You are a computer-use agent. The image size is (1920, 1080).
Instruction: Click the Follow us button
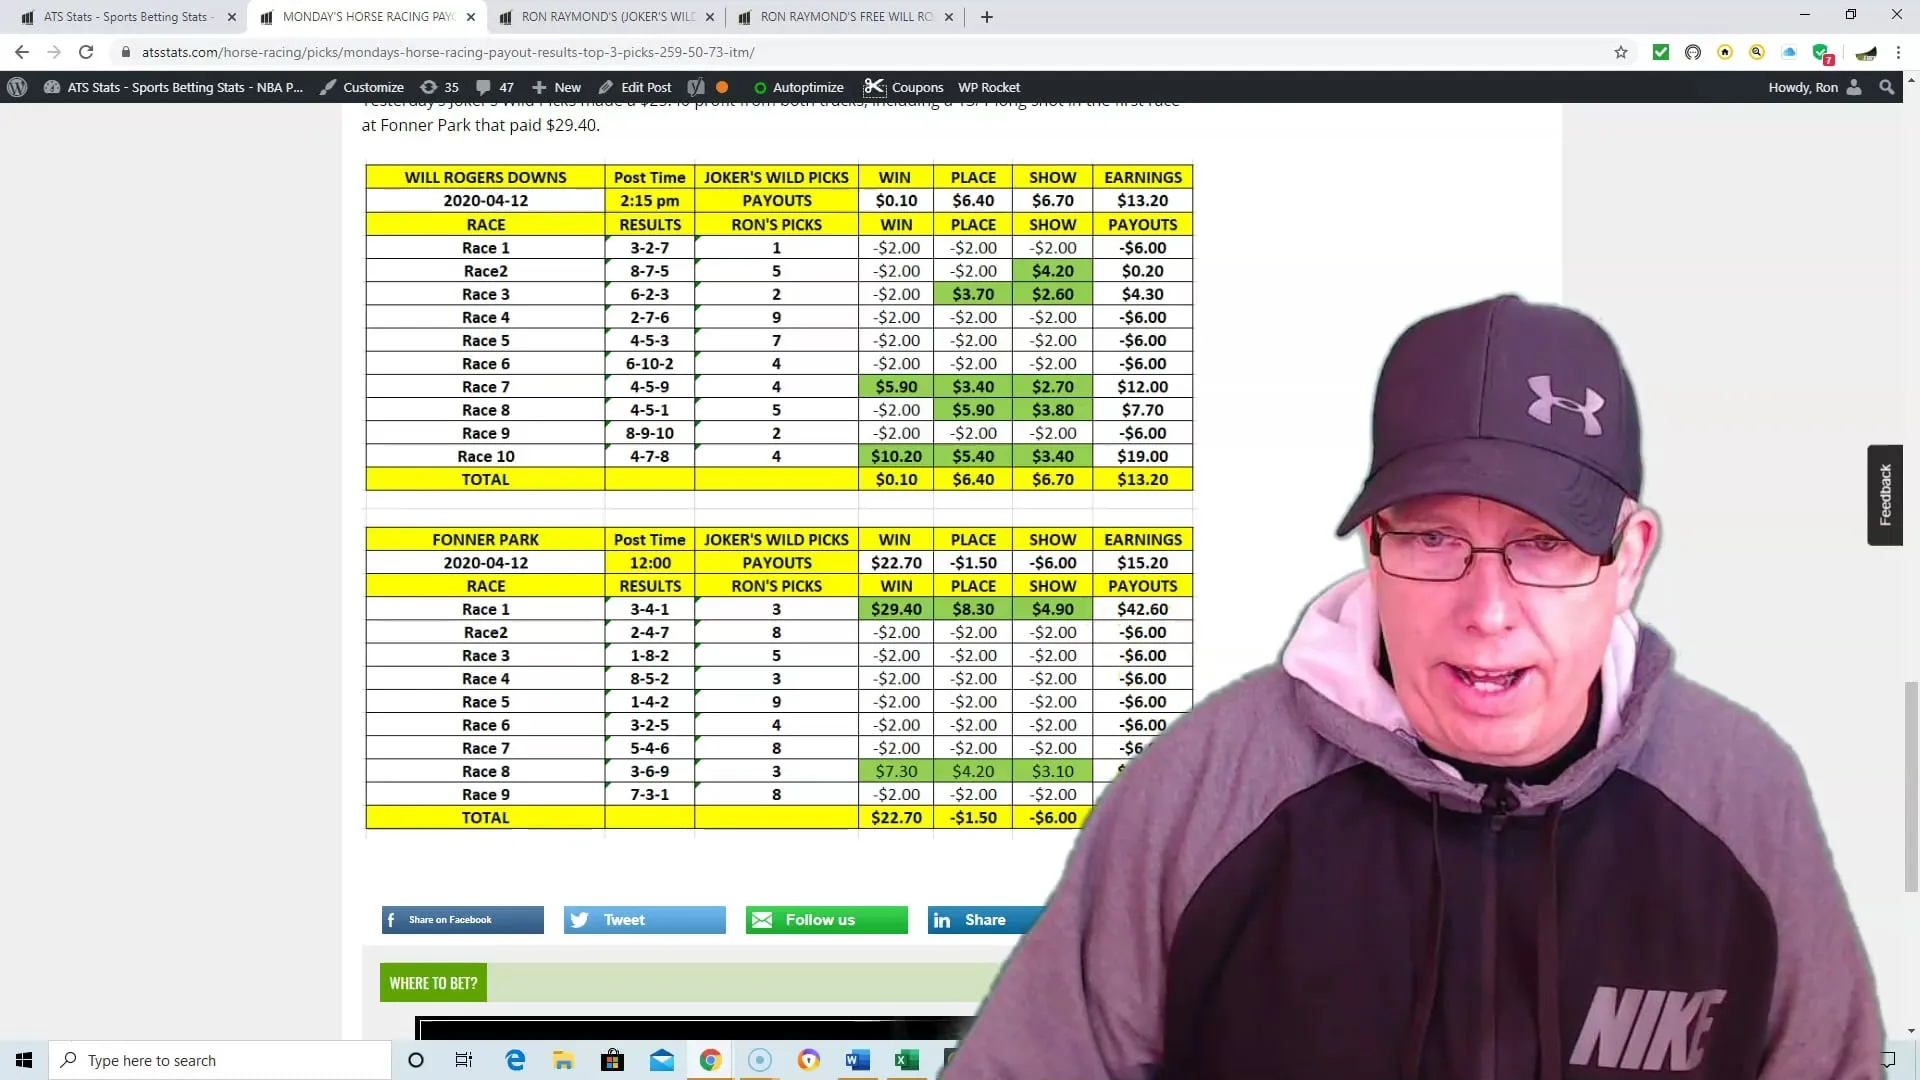click(x=826, y=920)
